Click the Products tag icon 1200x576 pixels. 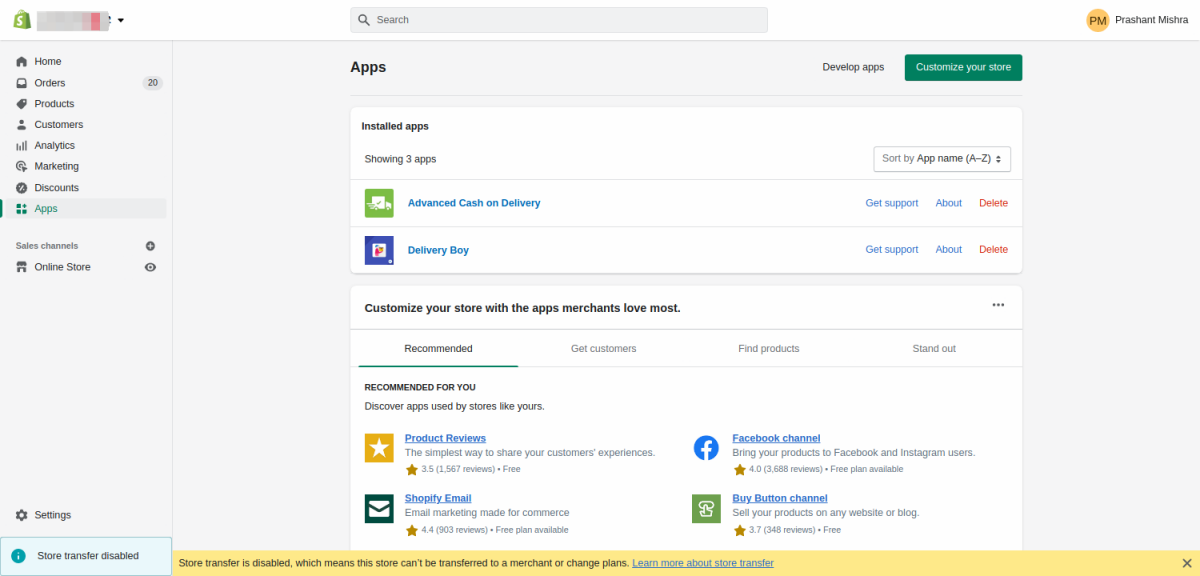(22, 104)
